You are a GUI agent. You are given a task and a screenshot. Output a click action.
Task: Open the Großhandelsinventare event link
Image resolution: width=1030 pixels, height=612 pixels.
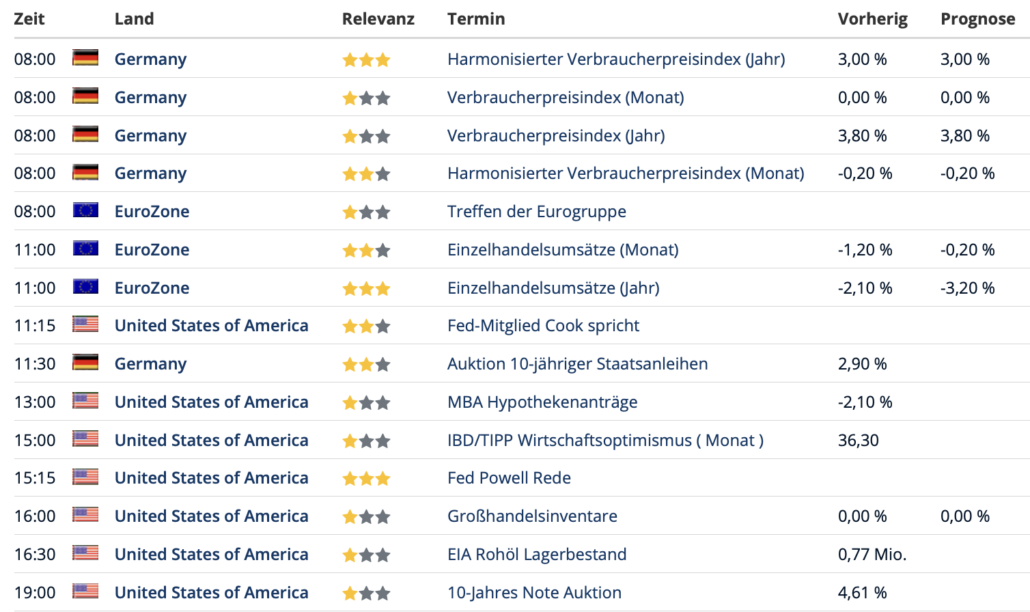tap(532, 516)
